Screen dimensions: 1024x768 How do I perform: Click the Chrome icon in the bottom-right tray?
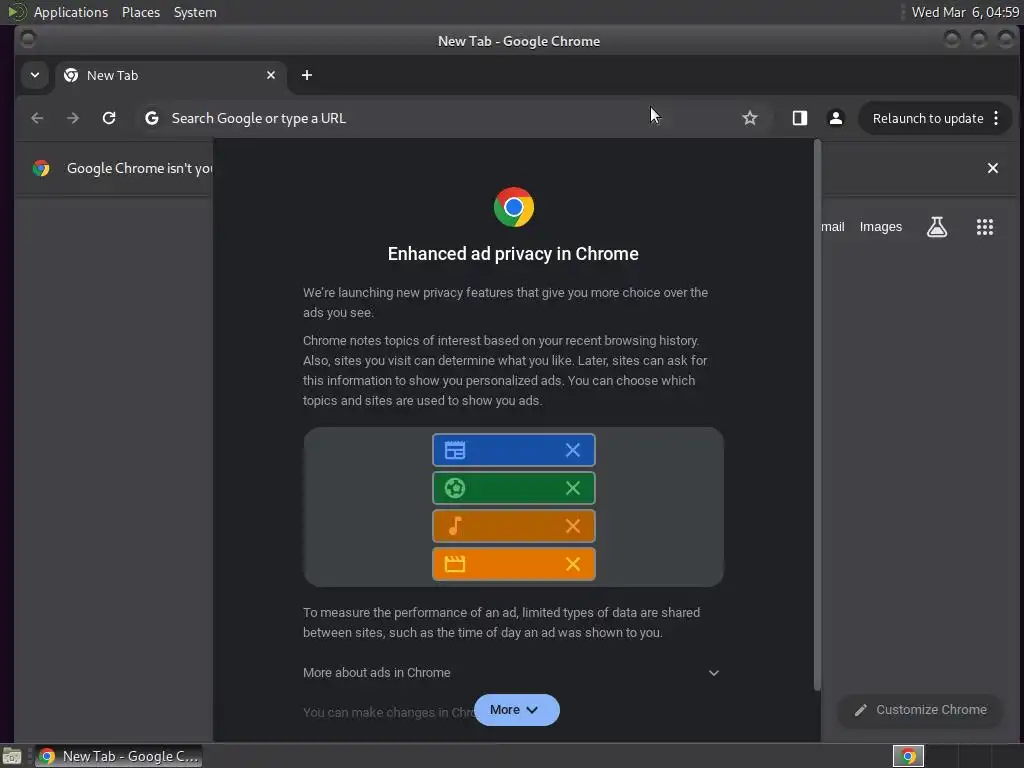(x=908, y=756)
